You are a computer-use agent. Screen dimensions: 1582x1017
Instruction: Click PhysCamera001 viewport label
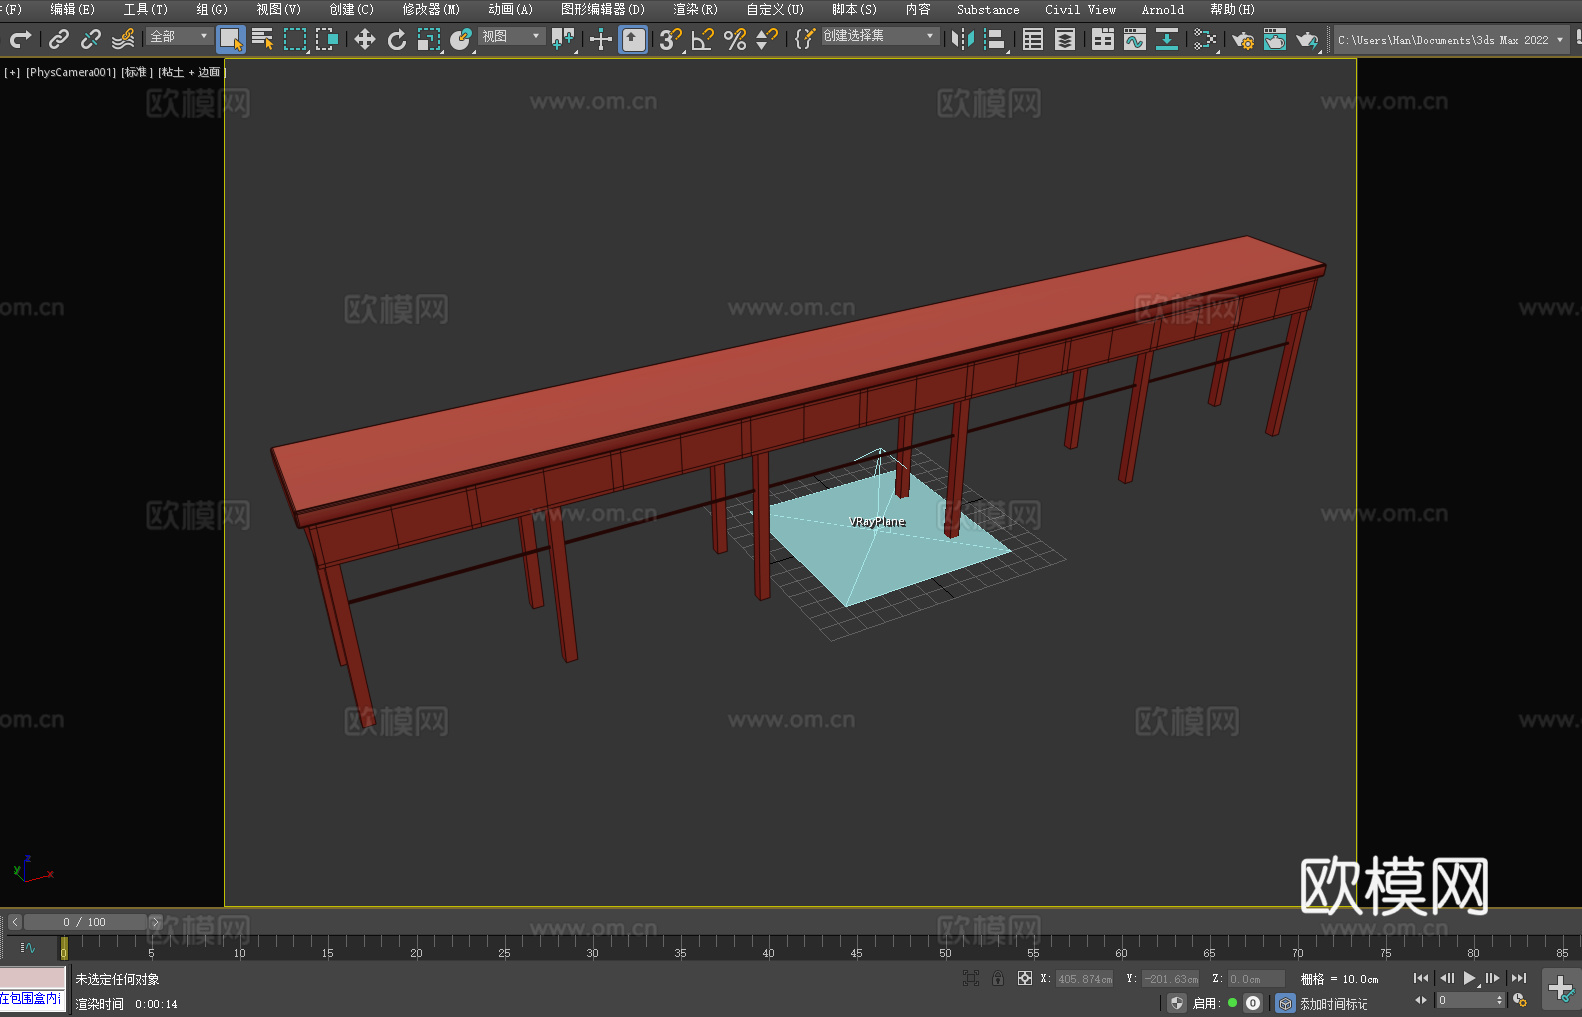(x=71, y=72)
